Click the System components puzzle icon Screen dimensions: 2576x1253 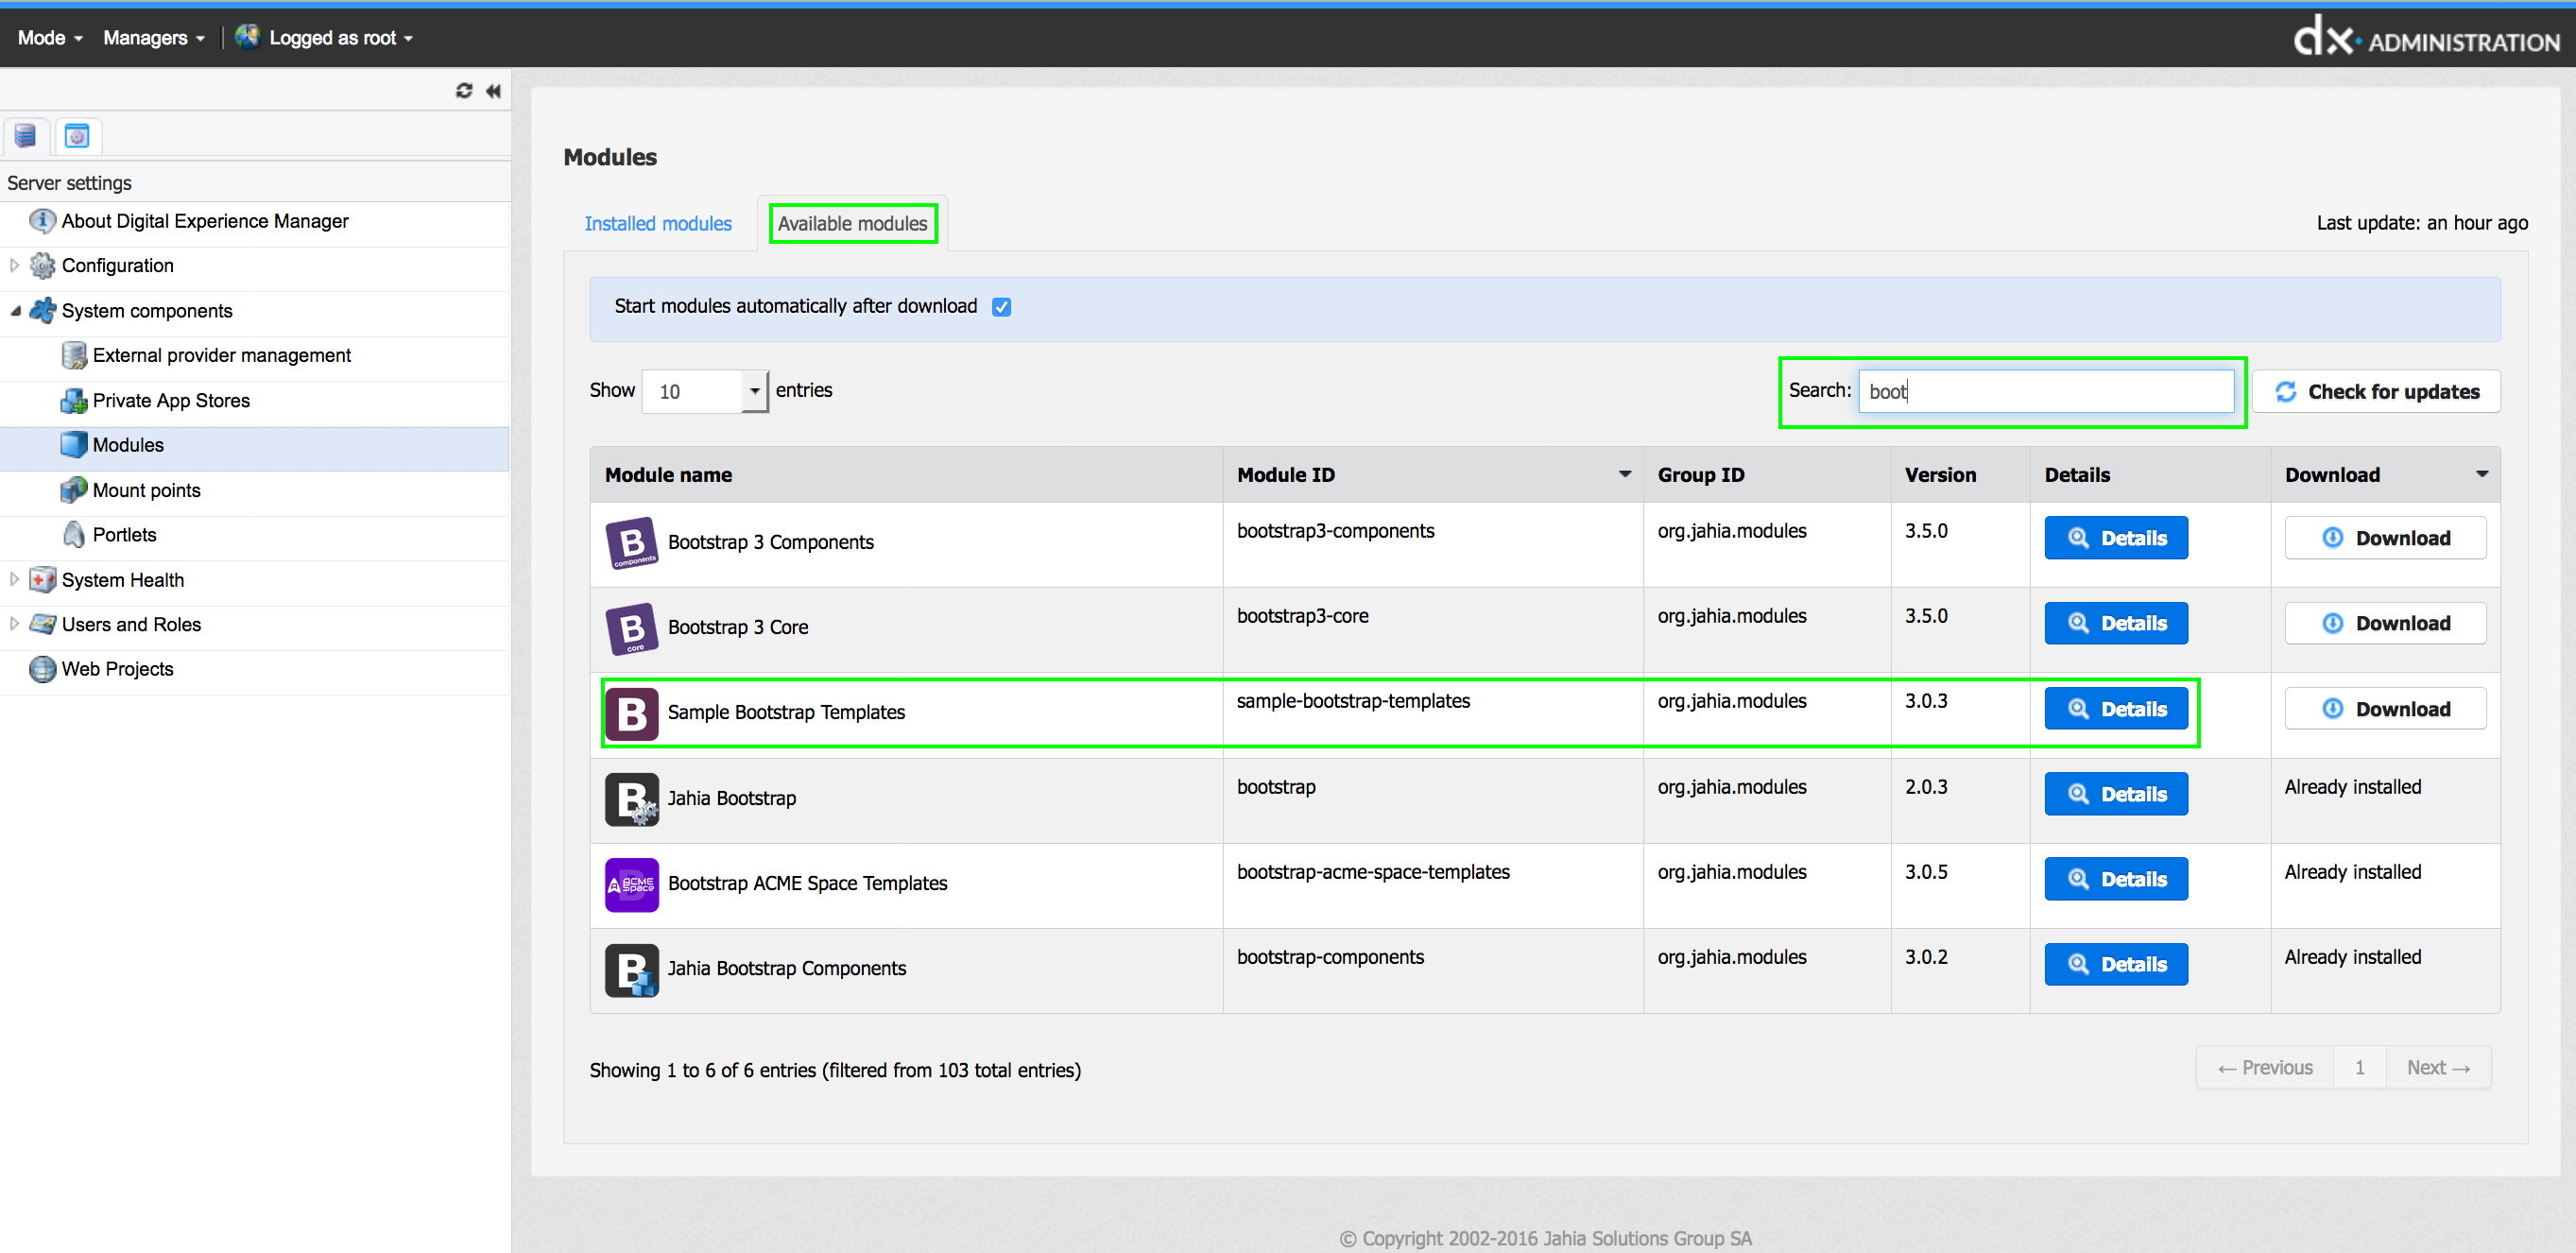[42, 311]
